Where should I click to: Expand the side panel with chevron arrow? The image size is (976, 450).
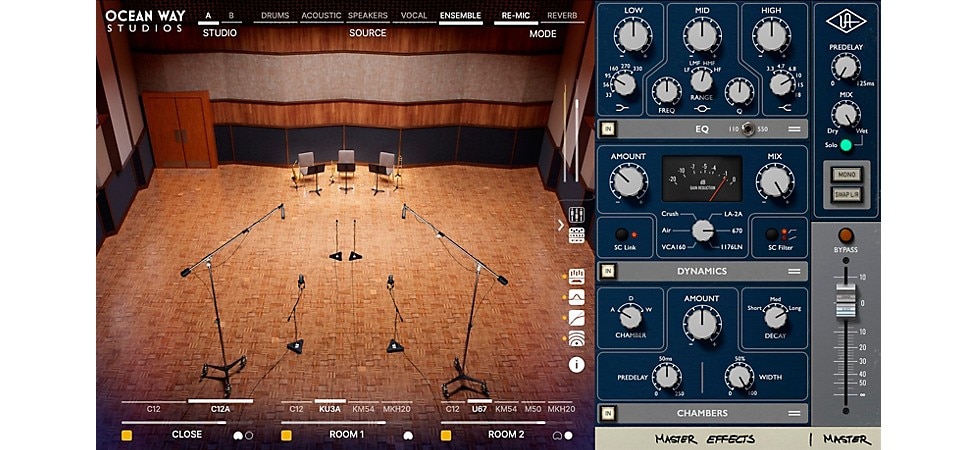[x=560, y=225]
